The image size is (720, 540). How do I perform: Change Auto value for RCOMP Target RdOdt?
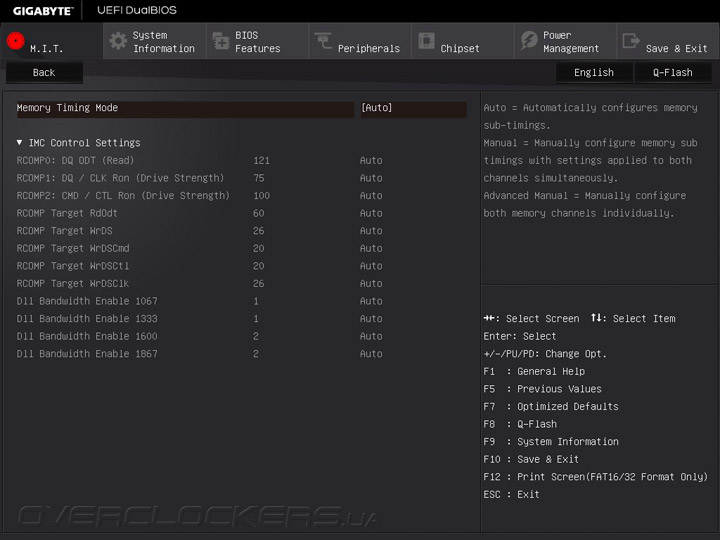(x=371, y=214)
